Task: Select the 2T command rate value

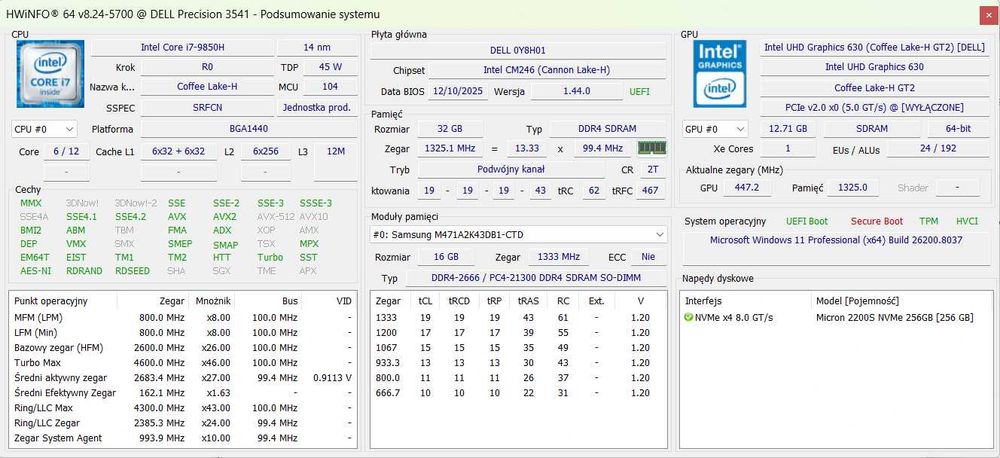Action: (x=652, y=170)
